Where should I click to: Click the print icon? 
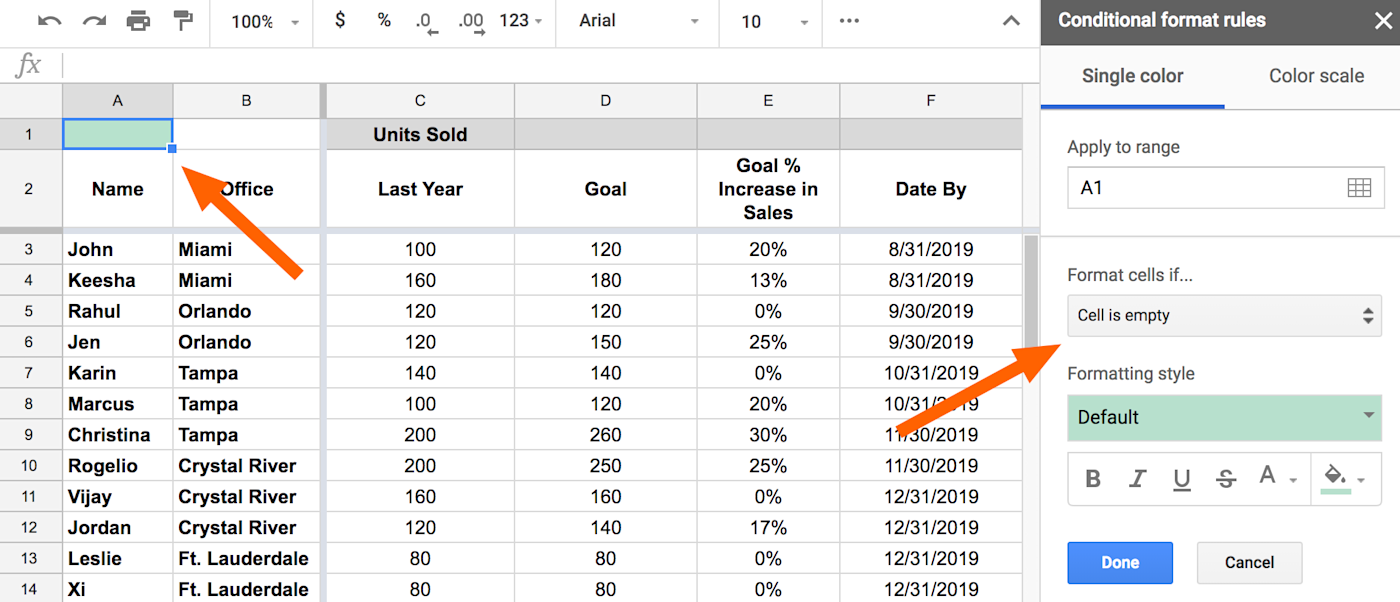tap(138, 21)
